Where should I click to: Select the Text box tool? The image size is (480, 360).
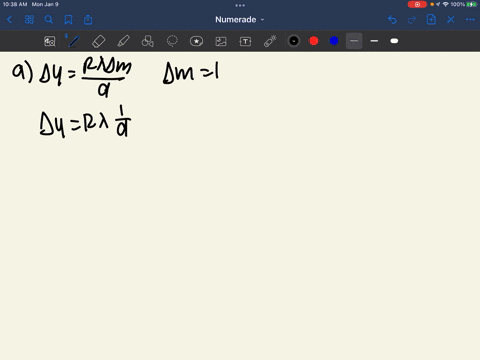pos(245,41)
